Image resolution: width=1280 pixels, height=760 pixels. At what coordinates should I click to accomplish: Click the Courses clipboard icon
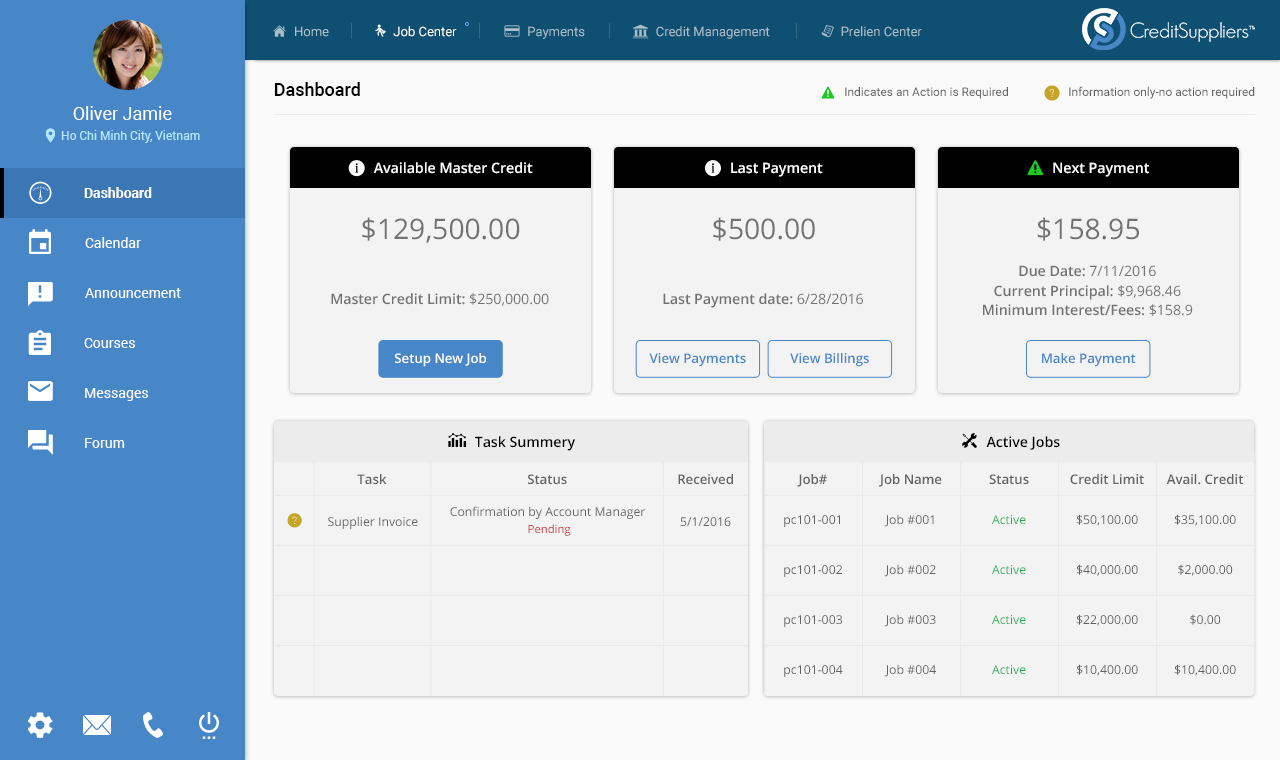click(x=40, y=343)
